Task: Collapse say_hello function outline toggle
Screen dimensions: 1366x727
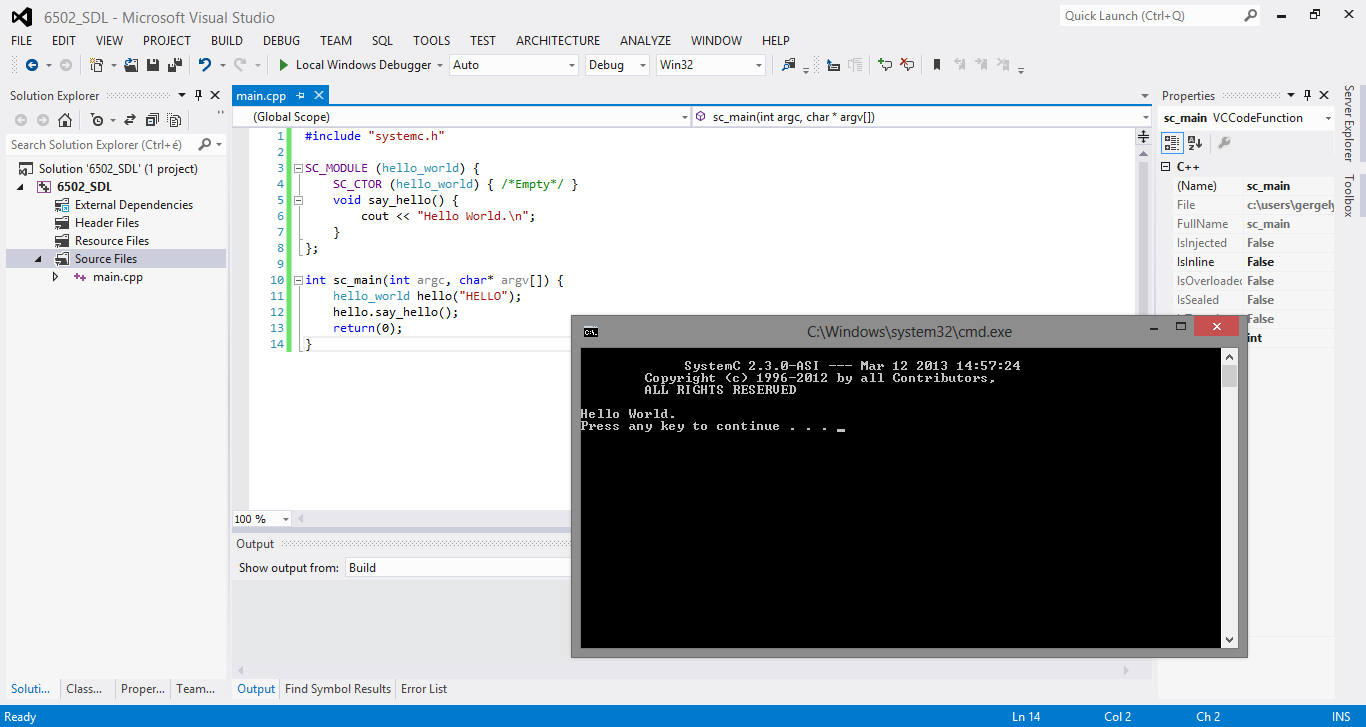Action: tap(298, 200)
